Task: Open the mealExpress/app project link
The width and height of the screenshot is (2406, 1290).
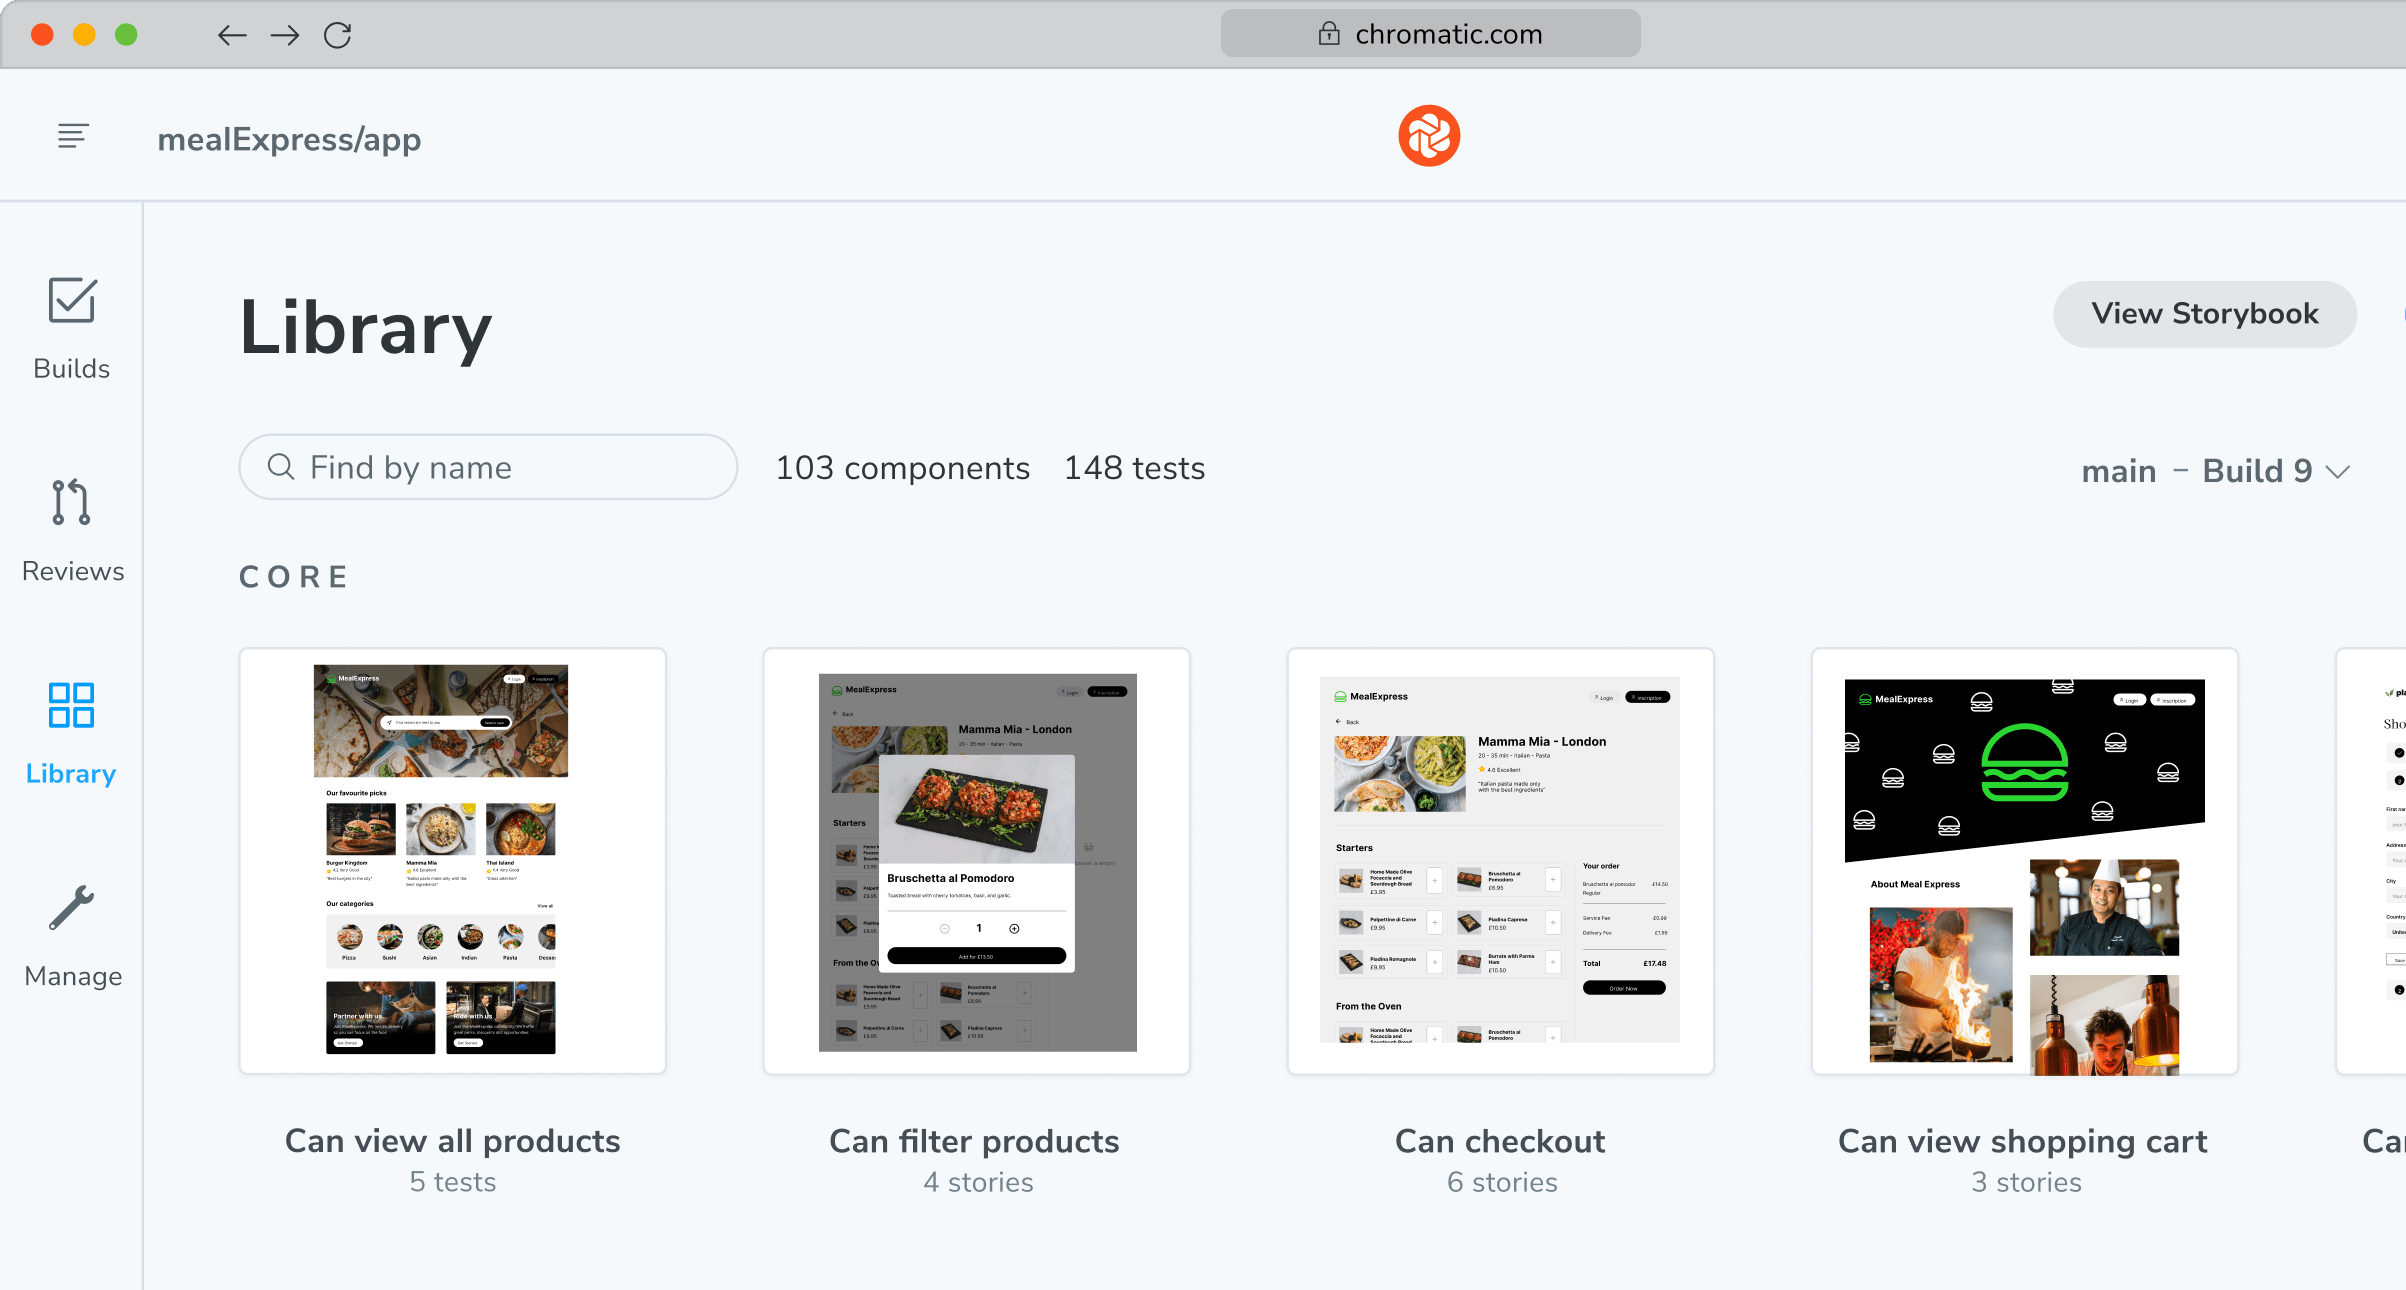Action: (x=289, y=140)
